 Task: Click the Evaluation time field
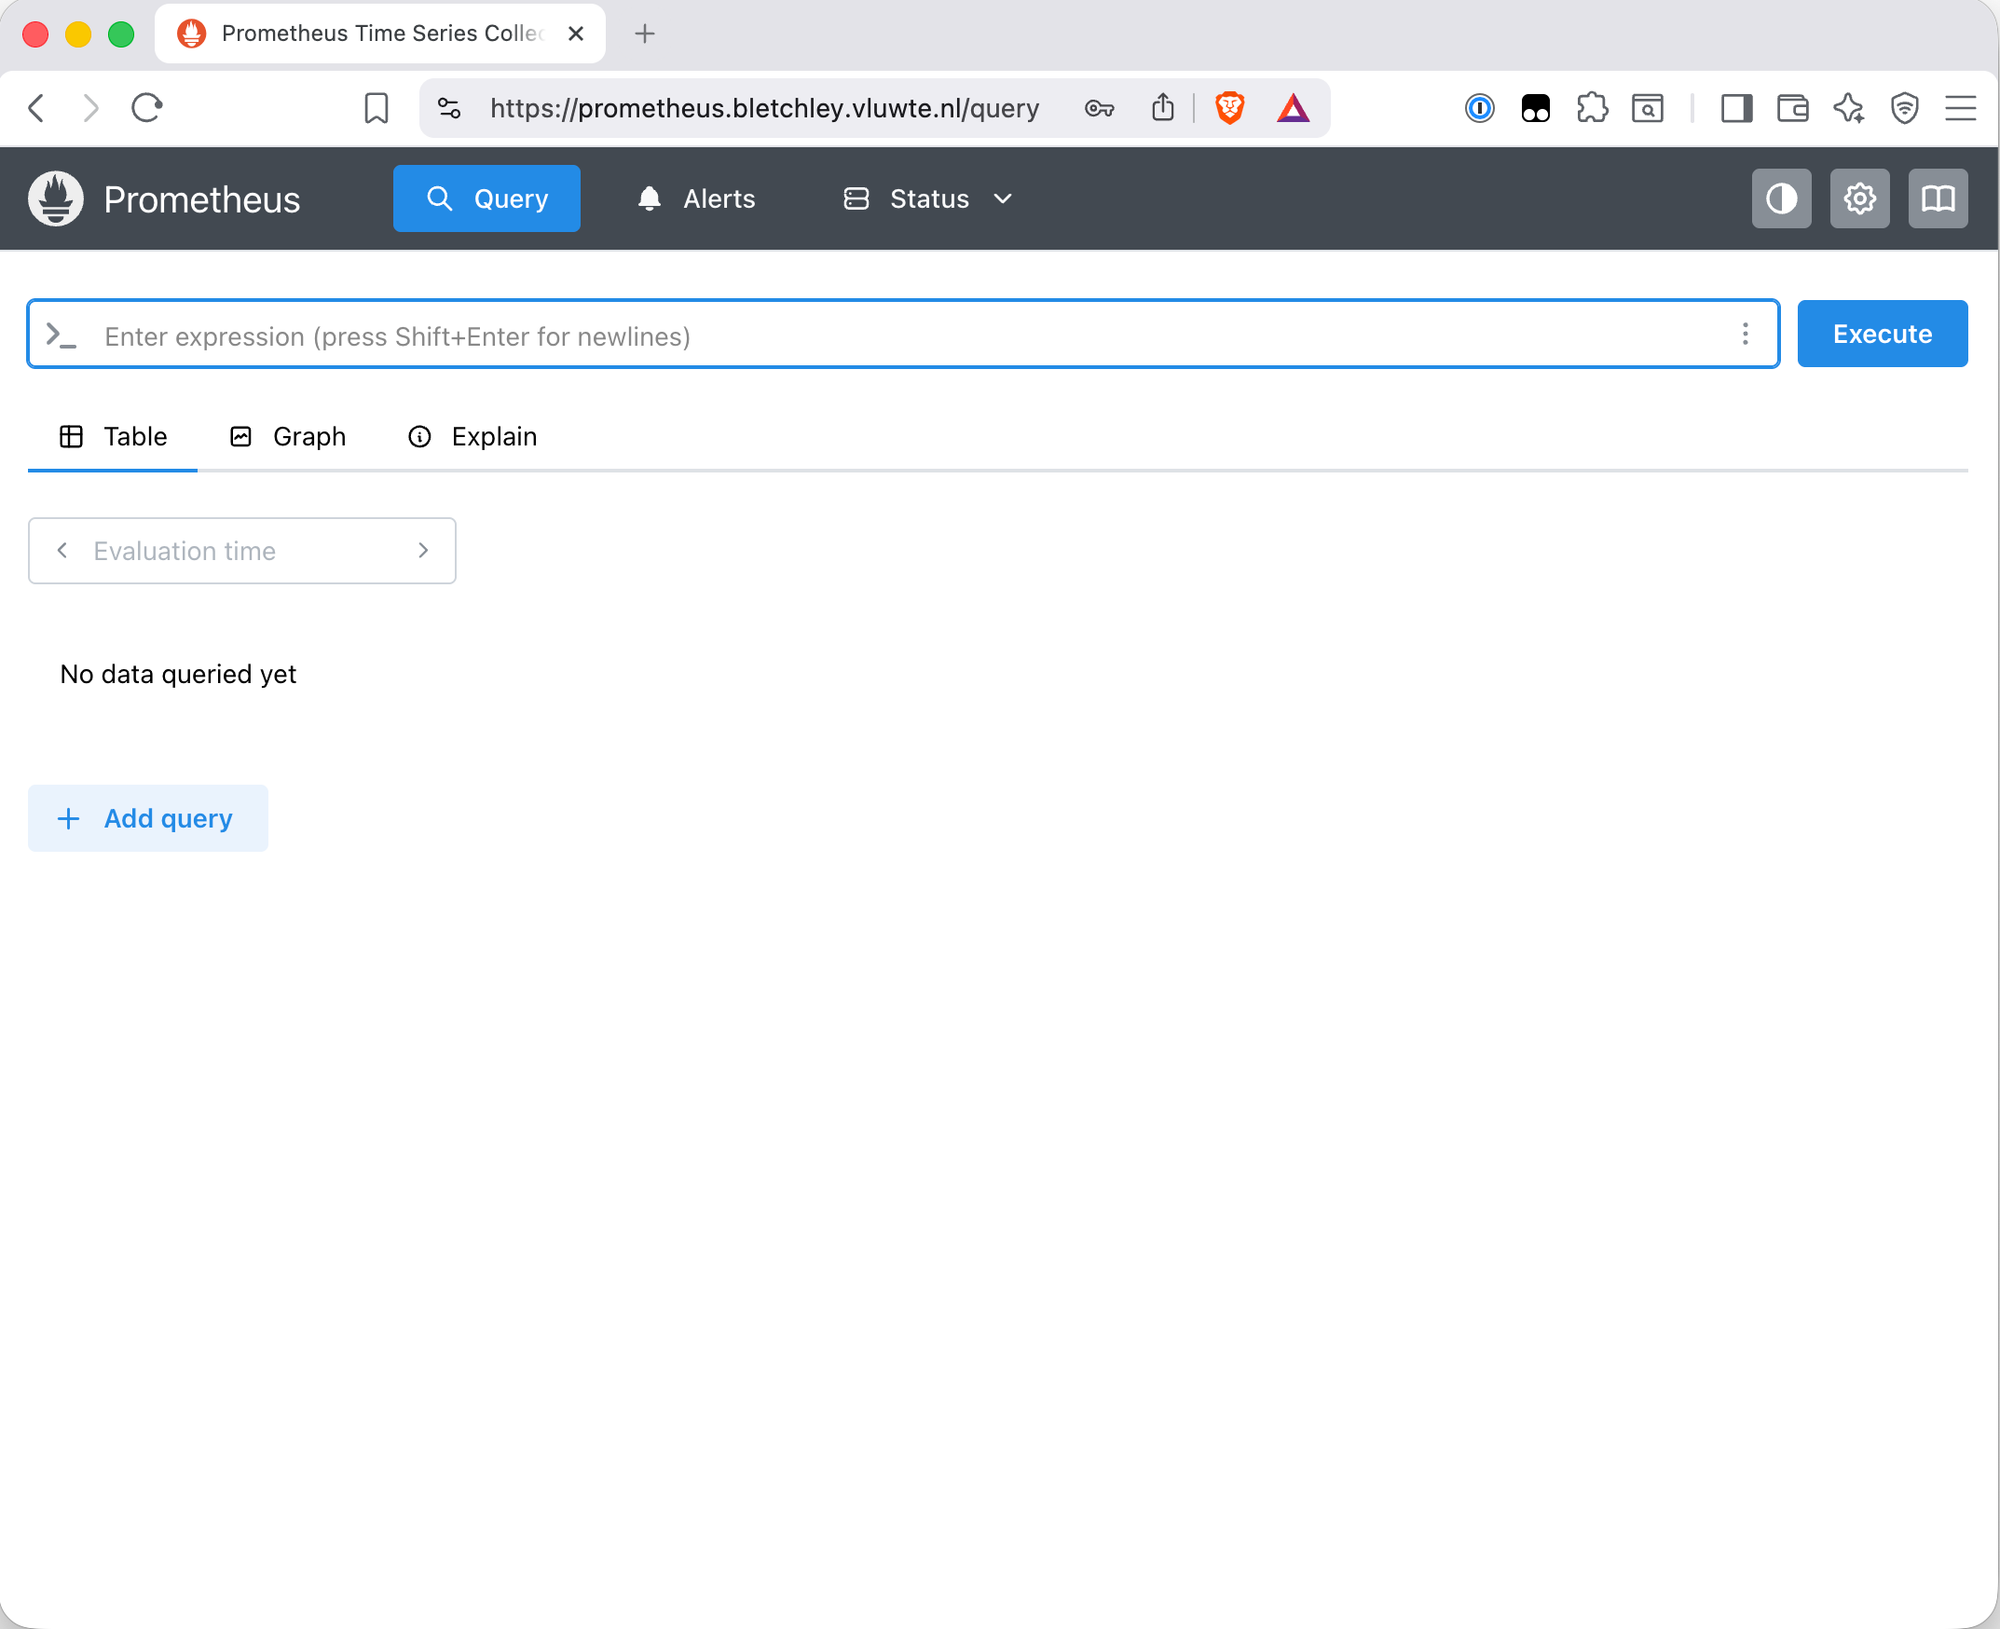click(x=242, y=550)
